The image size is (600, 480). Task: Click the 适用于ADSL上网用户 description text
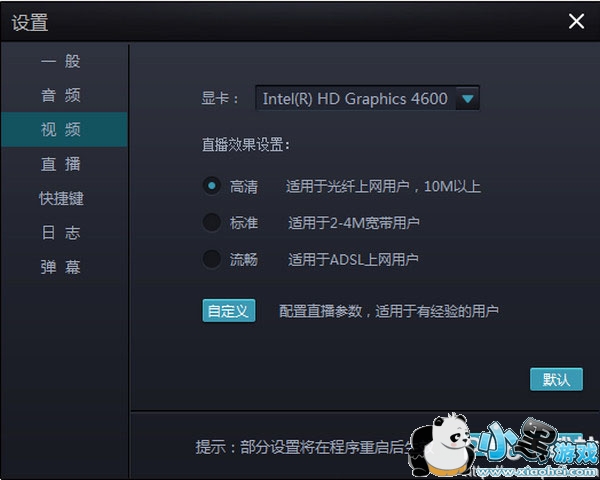click(353, 260)
